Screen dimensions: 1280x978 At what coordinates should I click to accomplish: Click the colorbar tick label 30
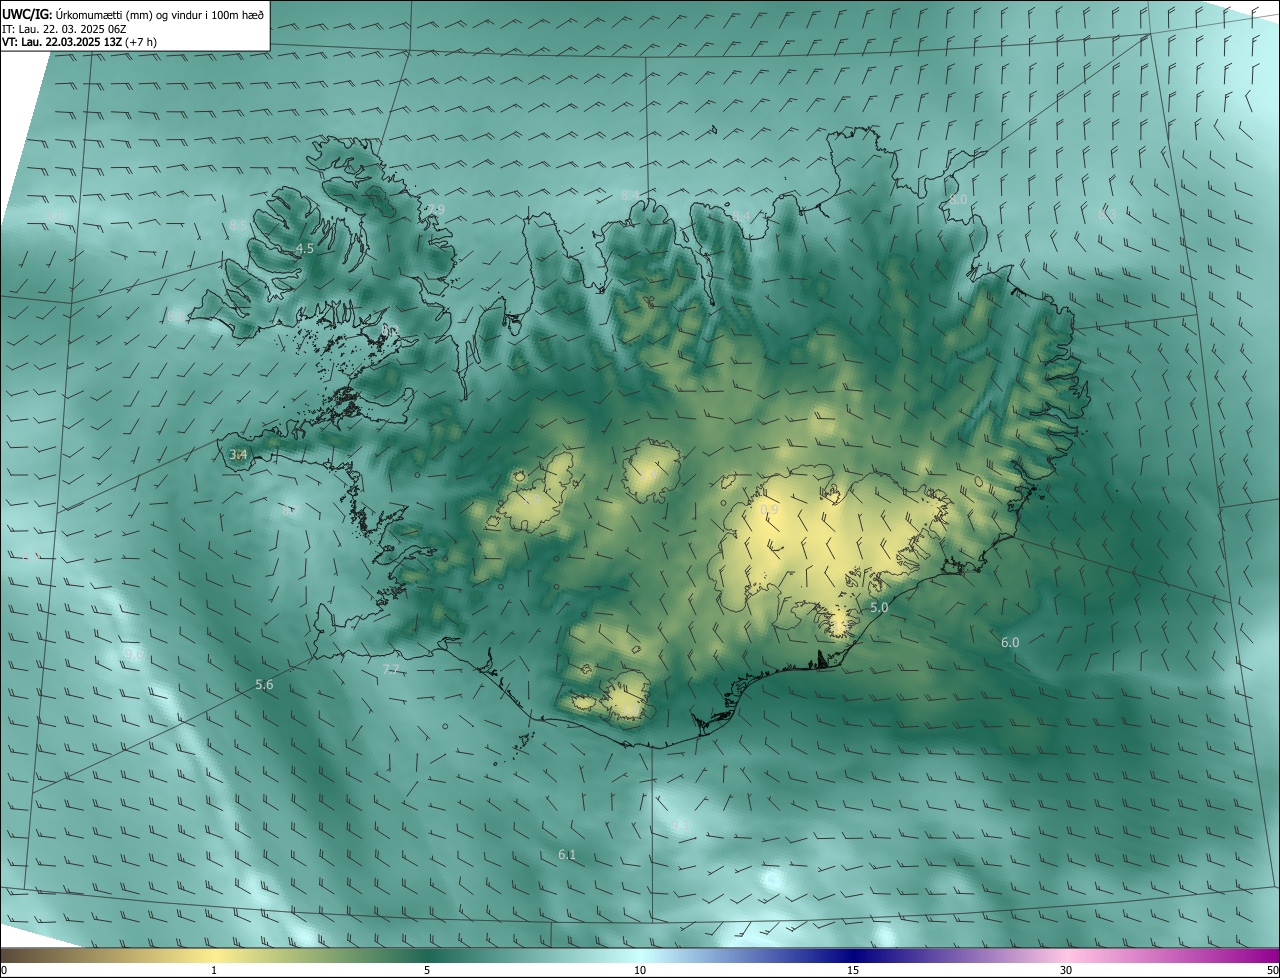click(x=1066, y=971)
